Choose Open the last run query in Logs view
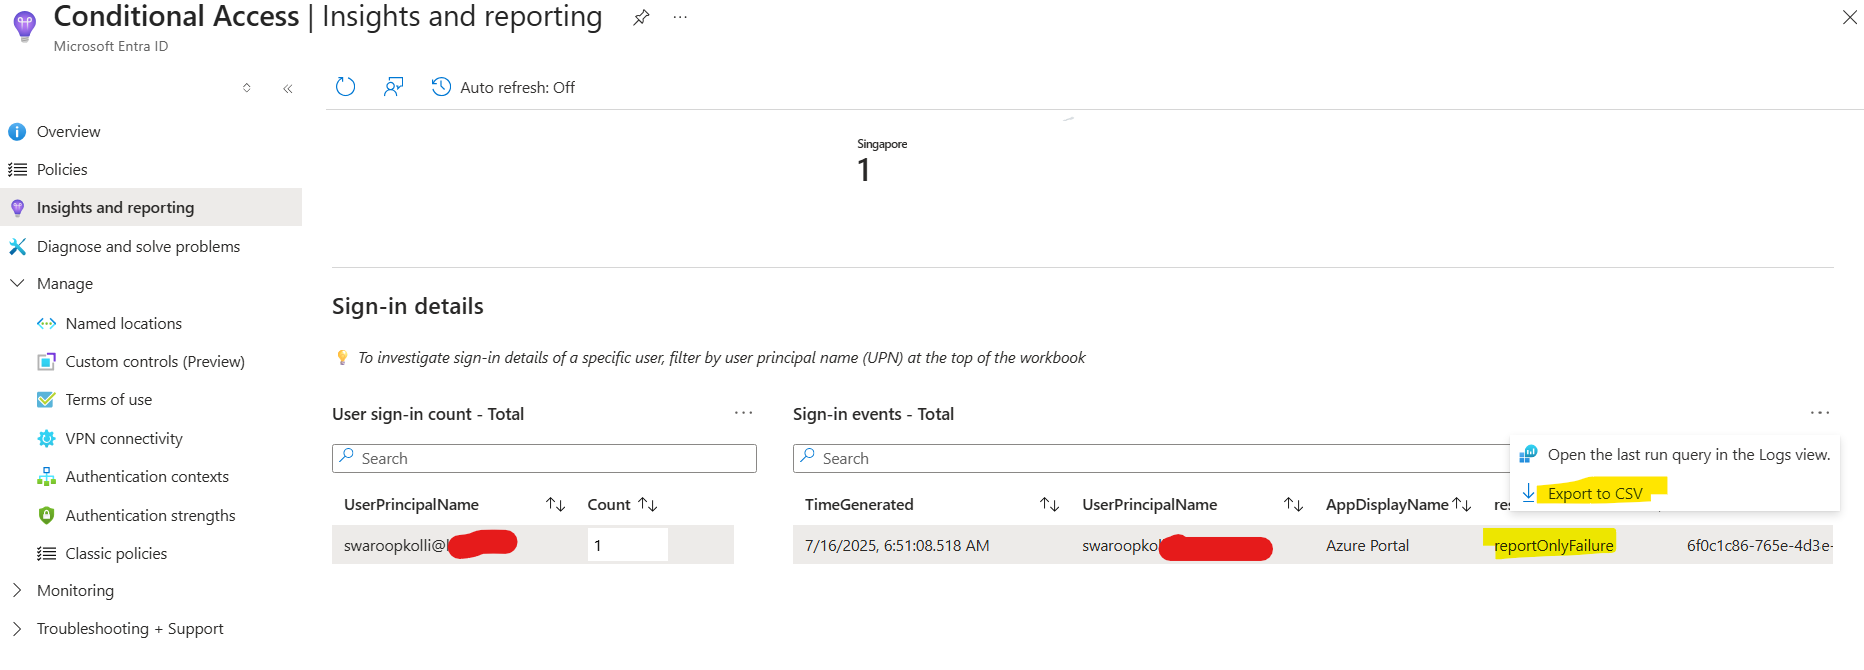Viewport: 1864px width, 670px height. point(1689,454)
